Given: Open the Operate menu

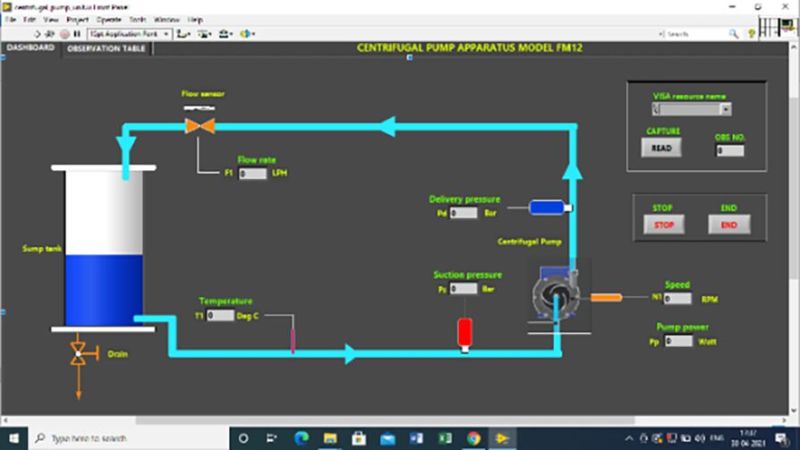Looking at the screenshot, I should pyautogui.click(x=108, y=19).
